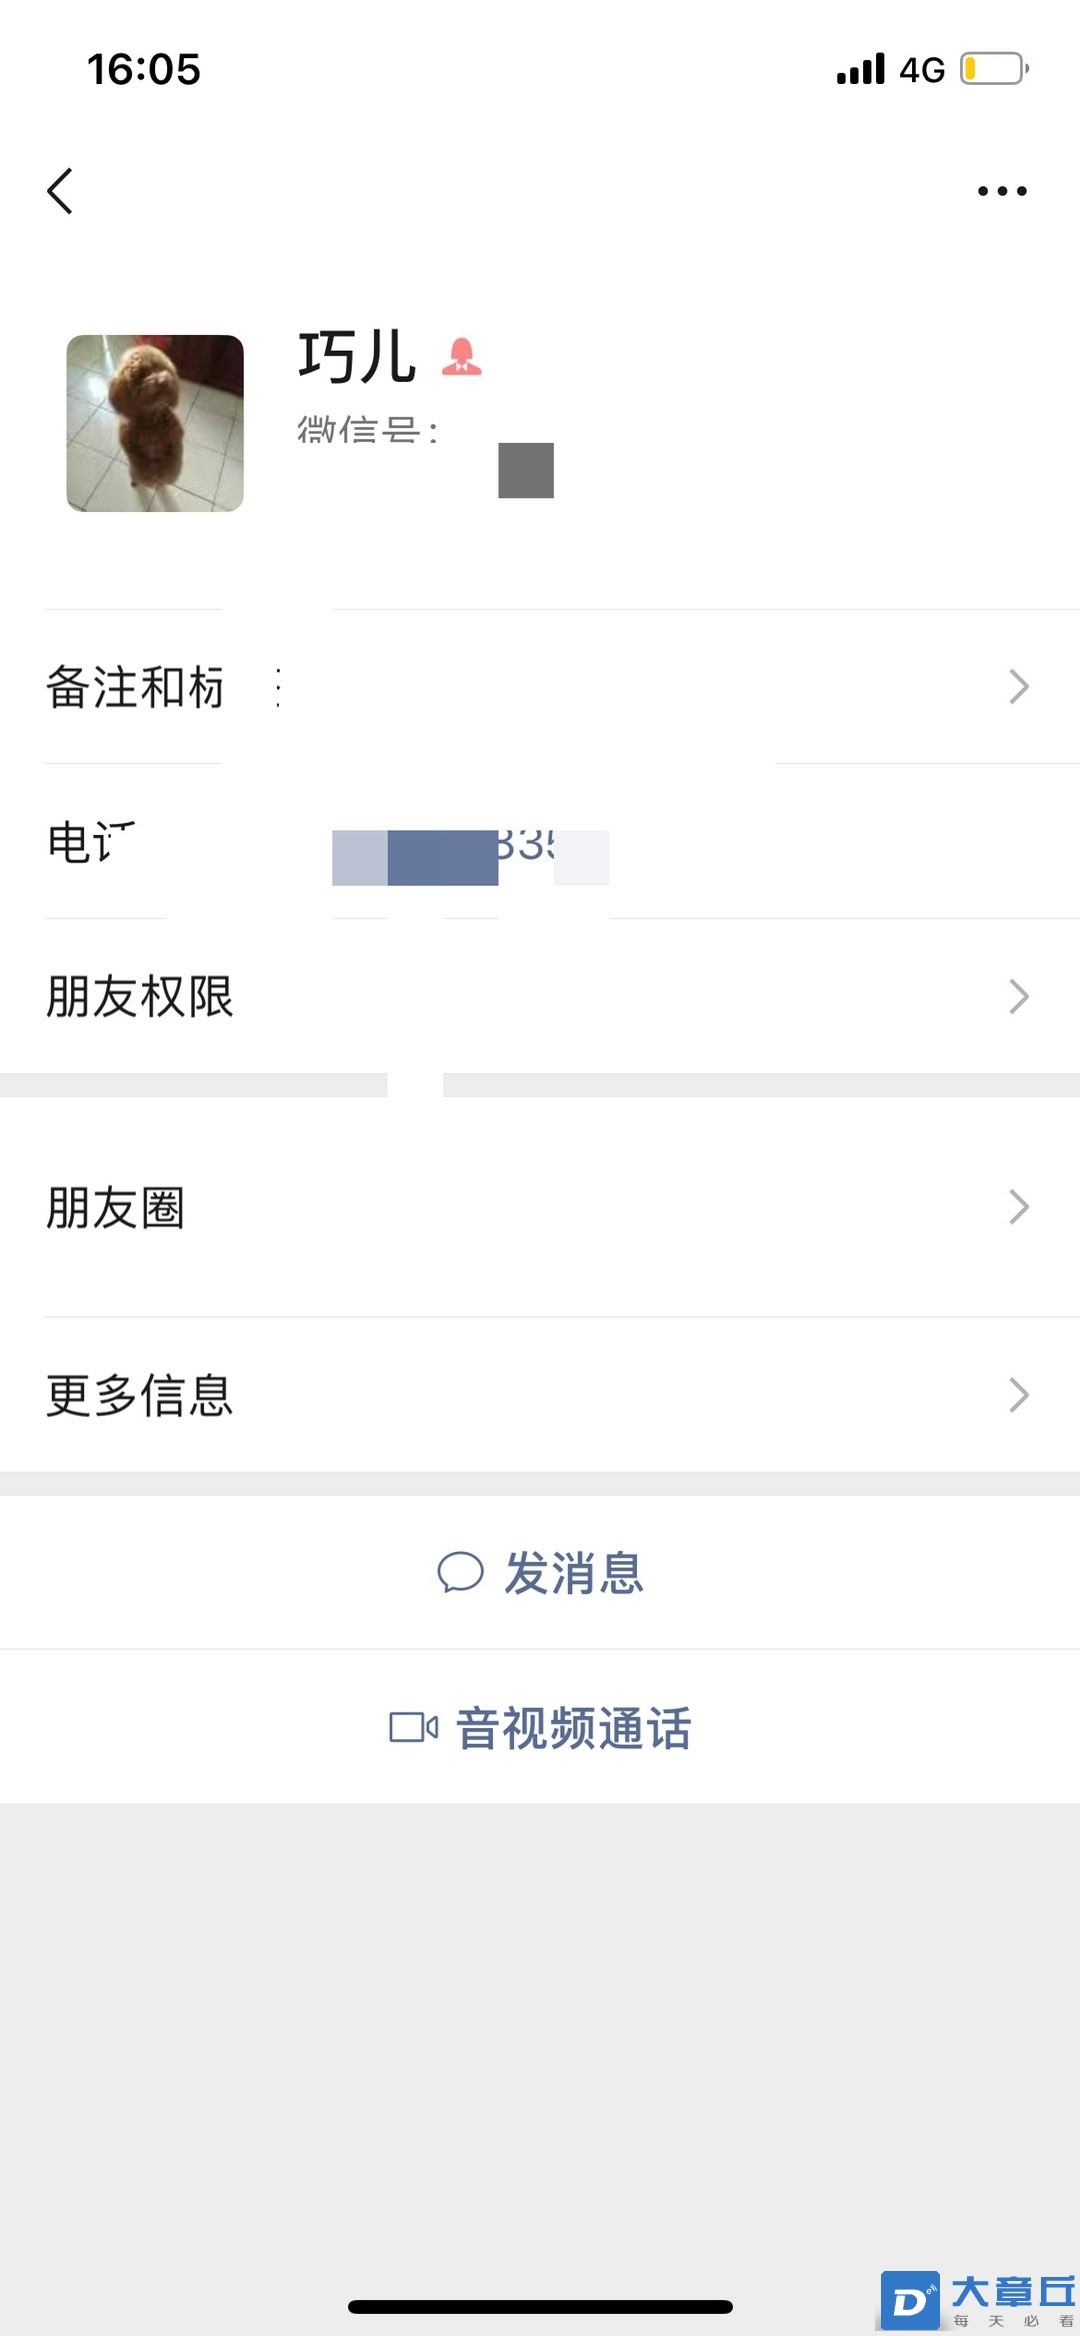Open the three-dot more options menu
Screen dimensions: 1080x2336
coord(1002,190)
